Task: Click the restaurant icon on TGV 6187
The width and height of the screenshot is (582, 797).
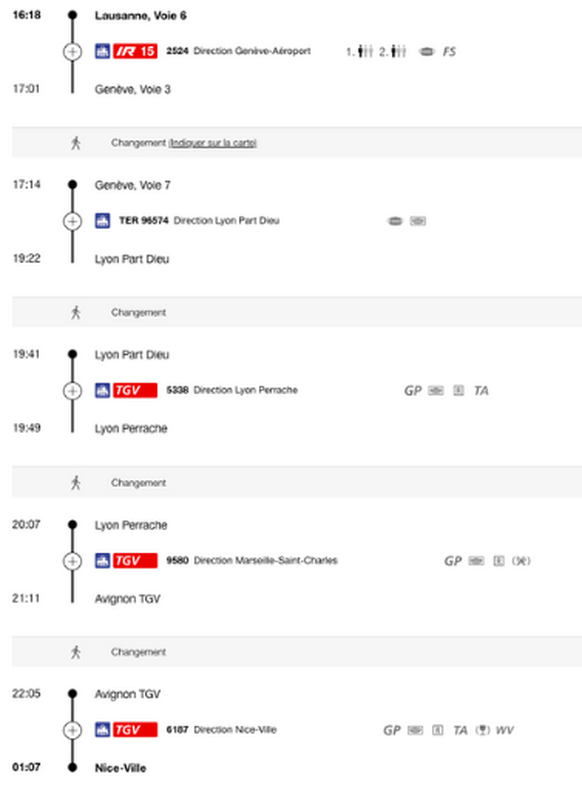Action: 483,730
